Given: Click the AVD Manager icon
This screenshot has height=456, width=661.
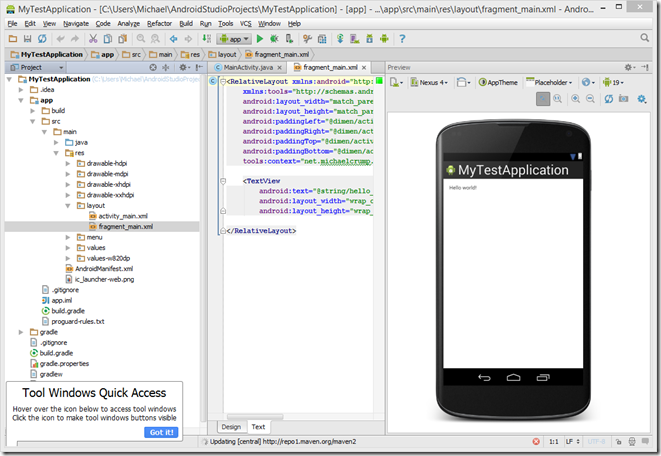Looking at the screenshot, I should click(x=355, y=39).
